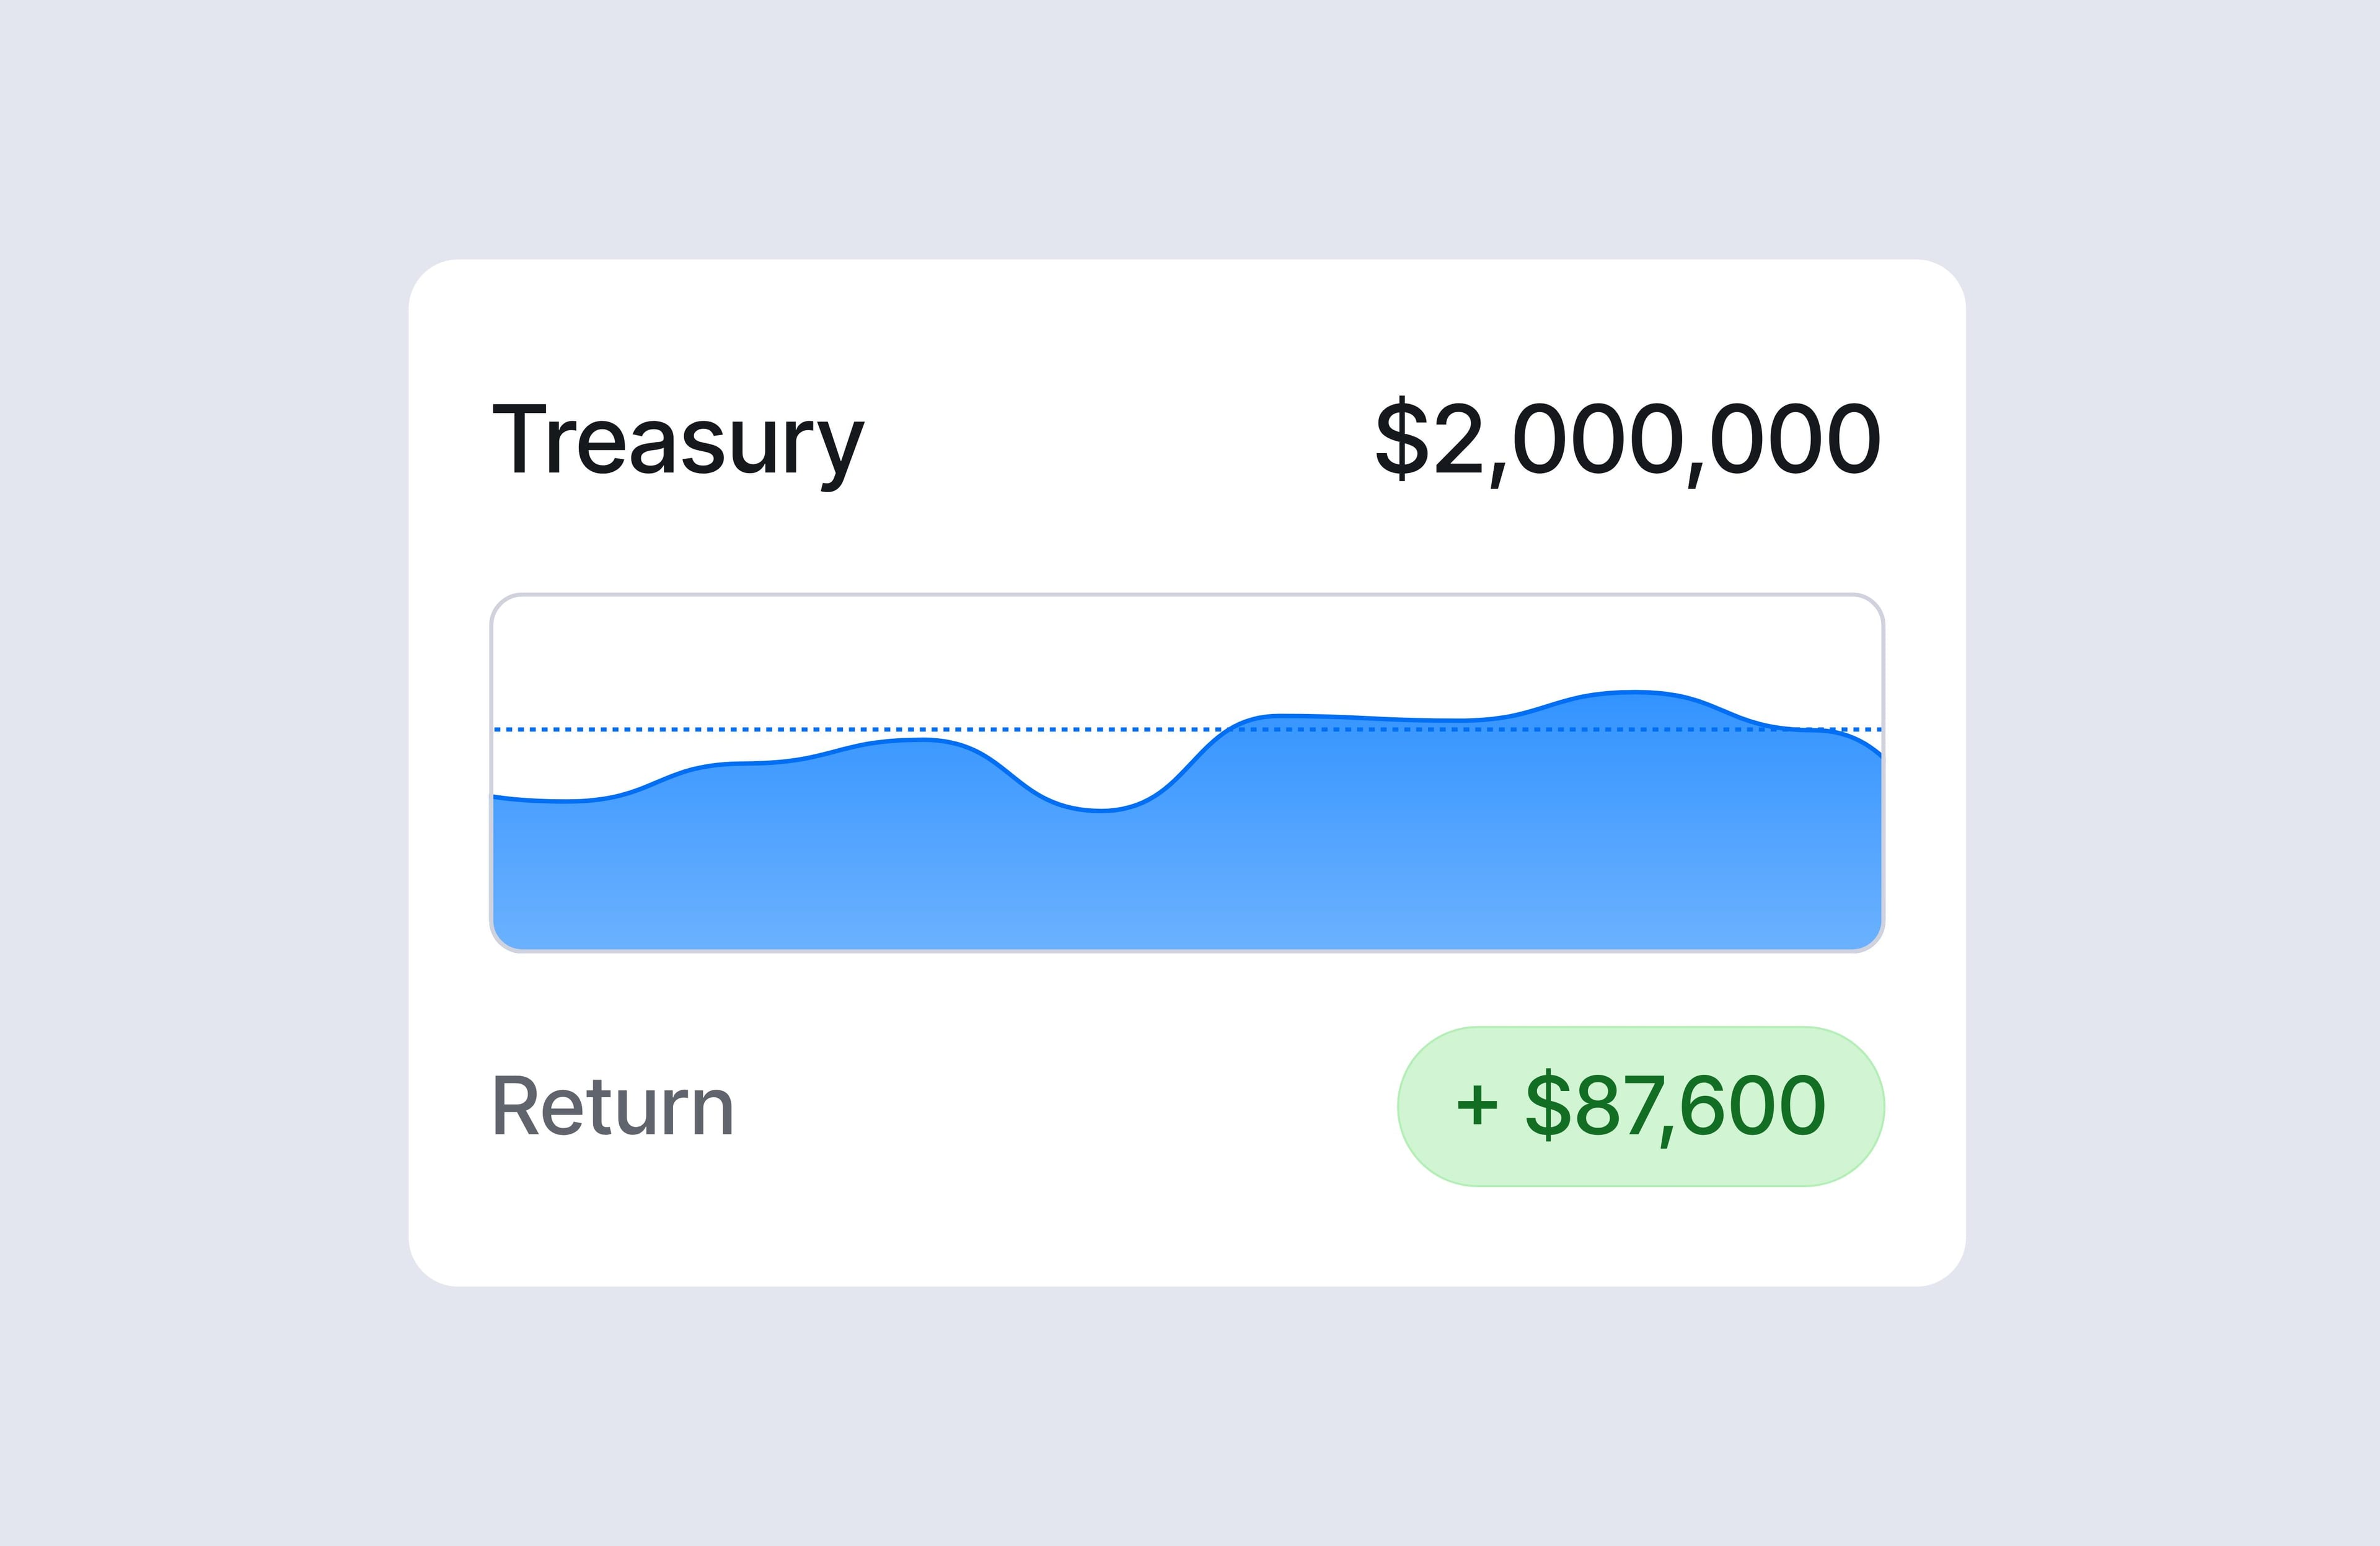Click where the rising chart line crosses the dotted line
Screen dimensions: 2380x1546
(1223, 729)
